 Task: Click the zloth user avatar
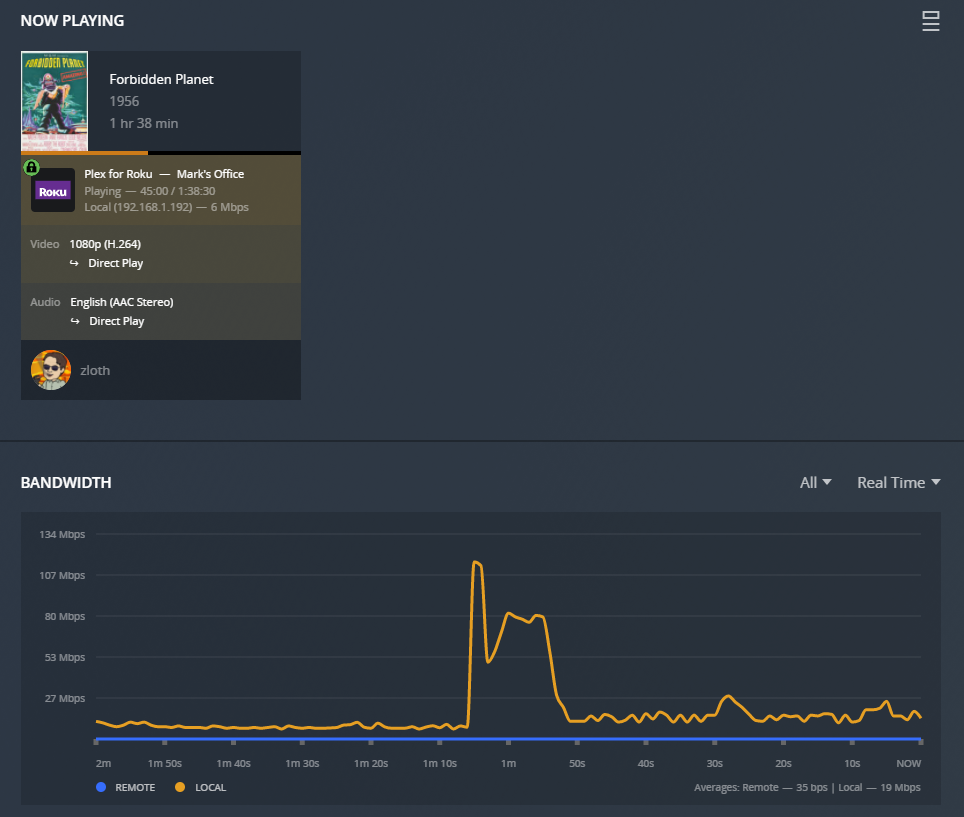click(51, 370)
